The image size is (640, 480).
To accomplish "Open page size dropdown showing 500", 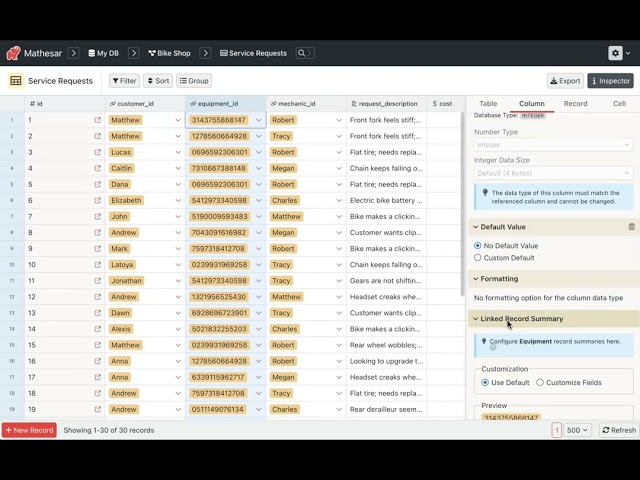I will tap(577, 430).
